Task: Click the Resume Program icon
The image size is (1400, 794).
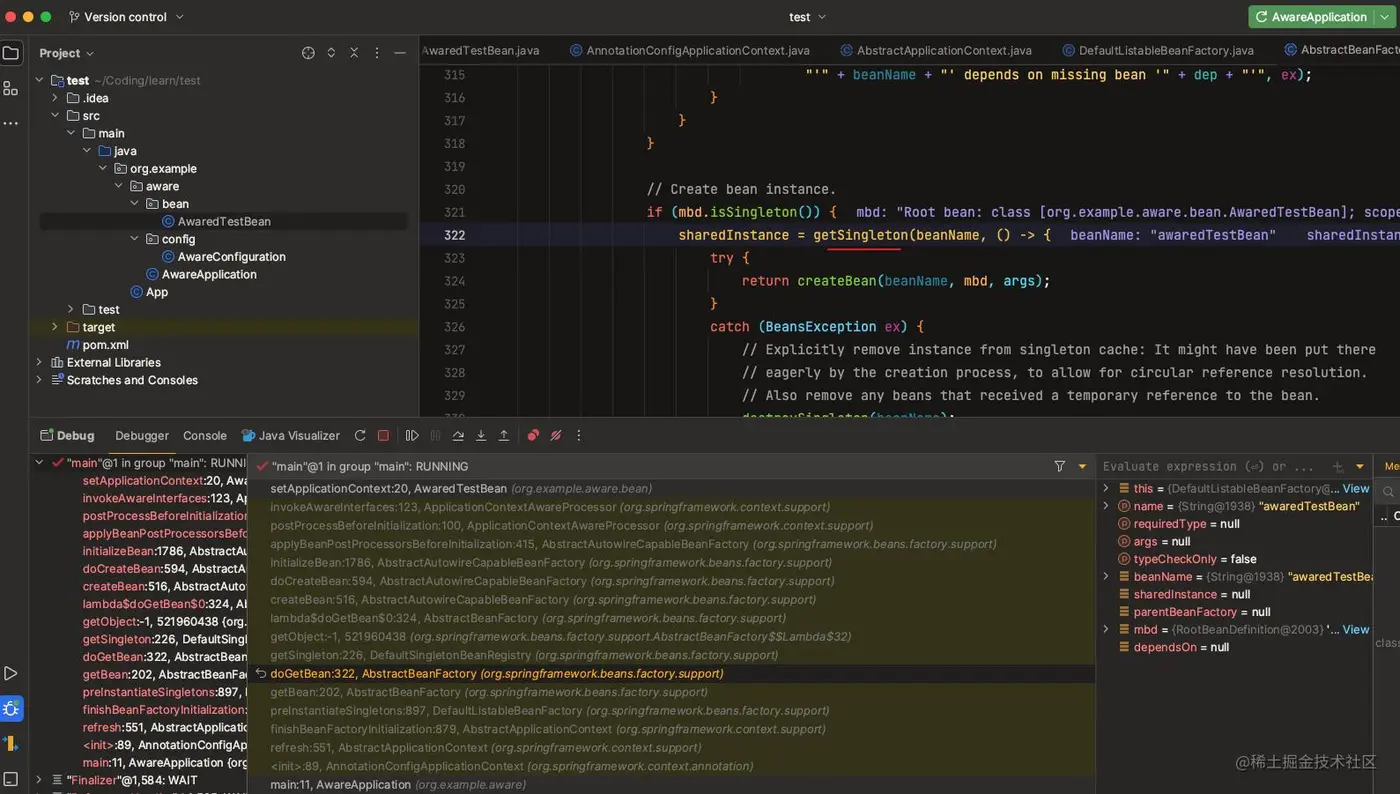Action: [412, 435]
